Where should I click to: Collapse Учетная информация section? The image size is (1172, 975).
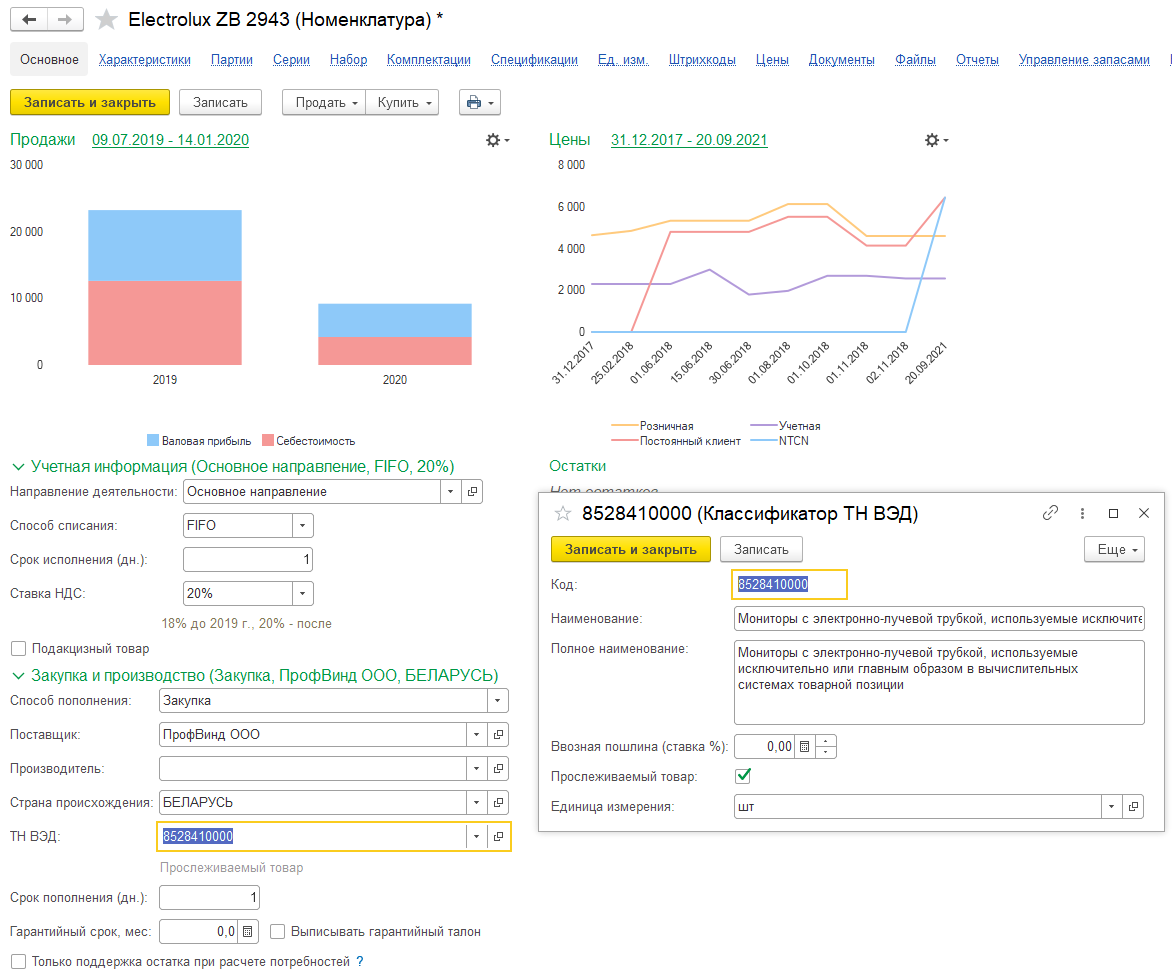coord(18,467)
